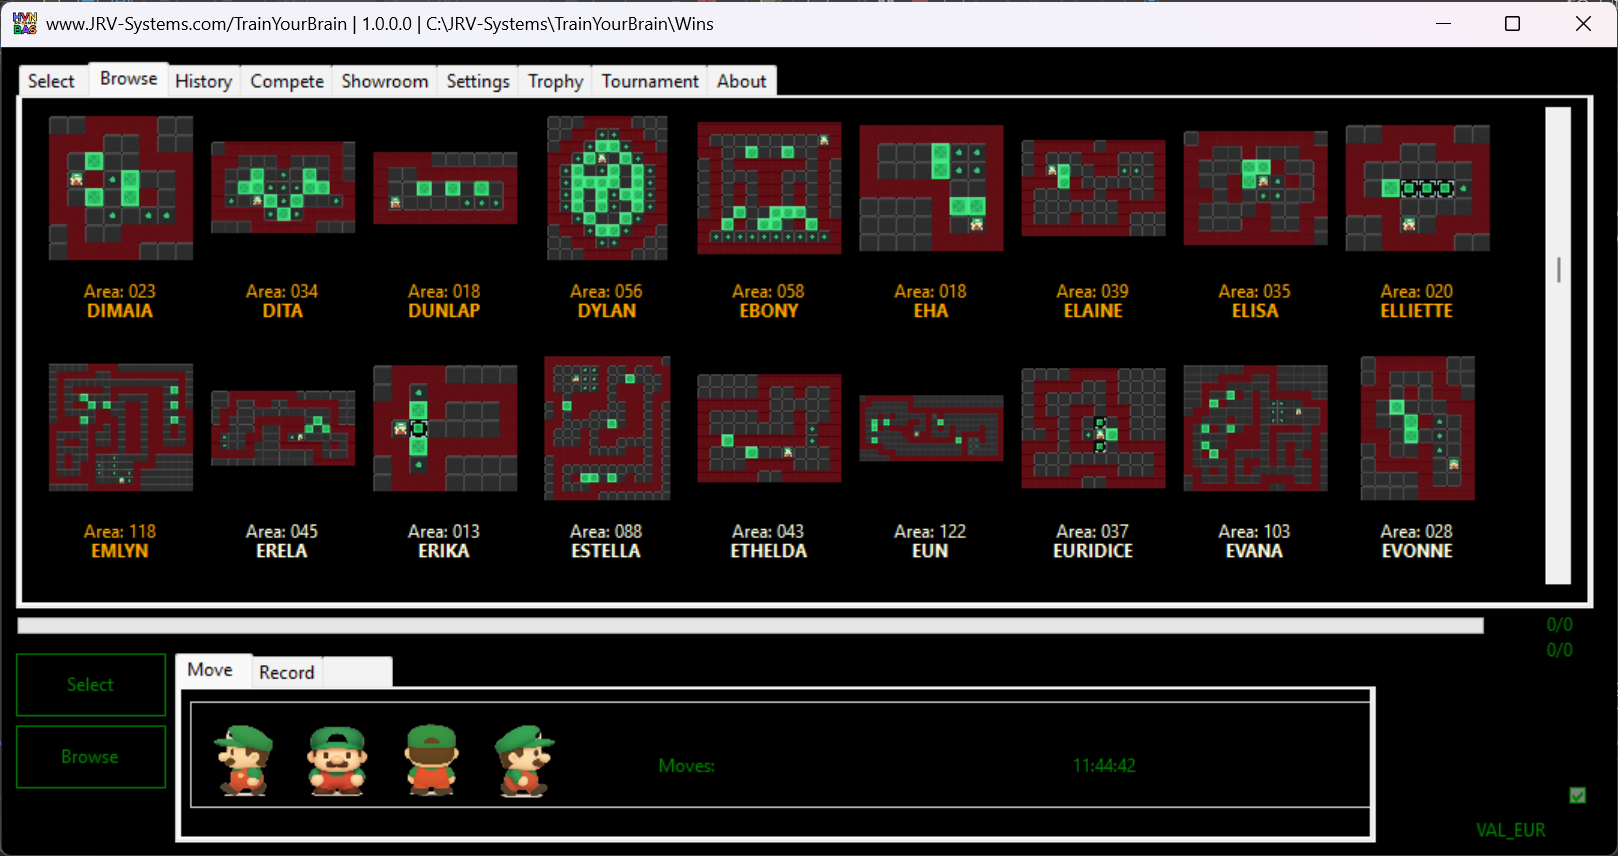Click the green Select button

point(91,685)
